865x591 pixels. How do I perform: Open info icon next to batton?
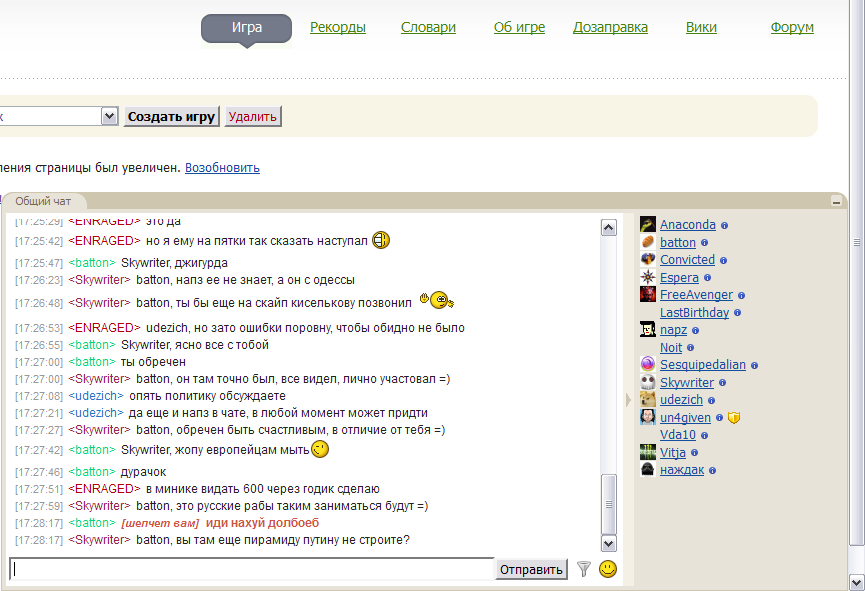(x=704, y=243)
